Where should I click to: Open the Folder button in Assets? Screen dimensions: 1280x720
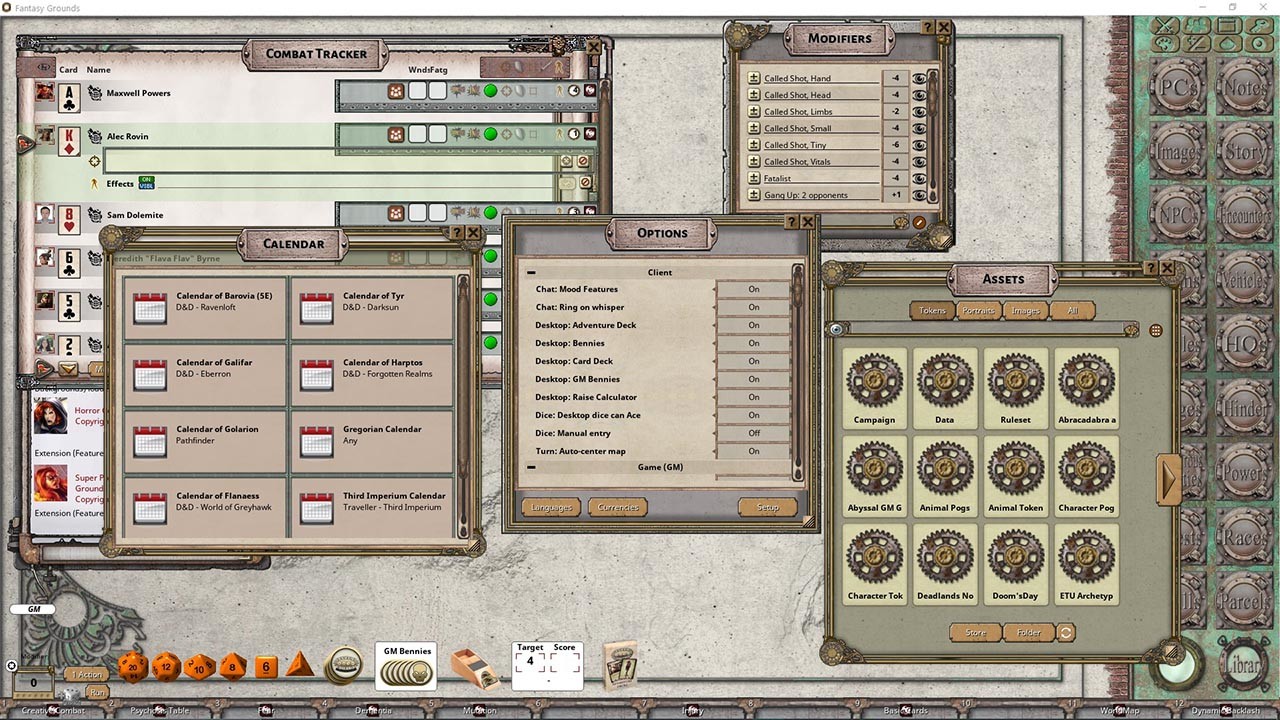1031,632
